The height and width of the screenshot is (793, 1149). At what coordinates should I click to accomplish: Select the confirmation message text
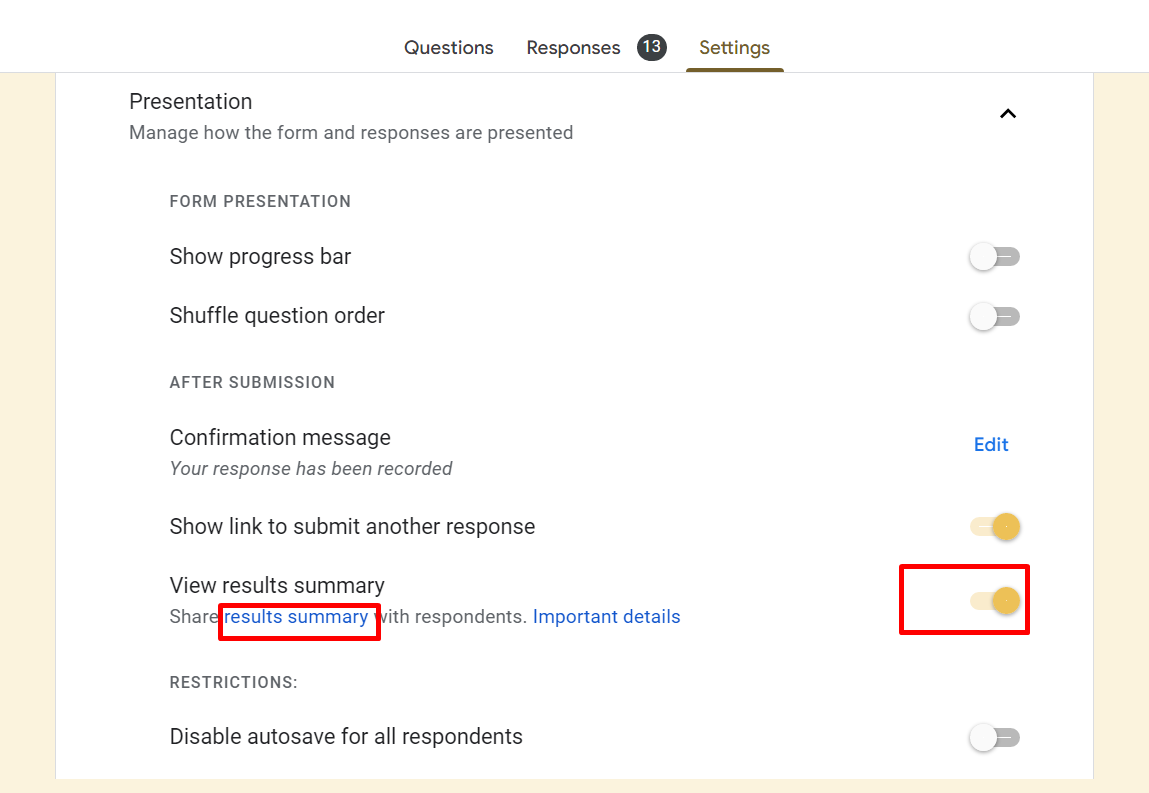click(310, 468)
